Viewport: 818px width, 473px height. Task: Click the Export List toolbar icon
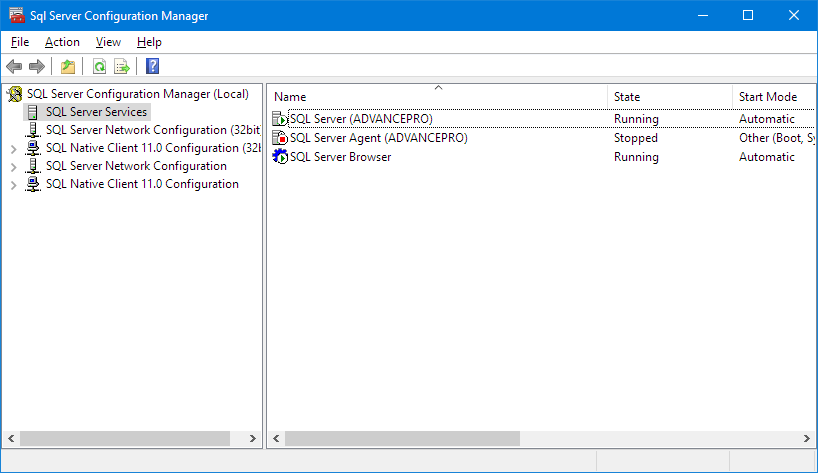pos(122,67)
